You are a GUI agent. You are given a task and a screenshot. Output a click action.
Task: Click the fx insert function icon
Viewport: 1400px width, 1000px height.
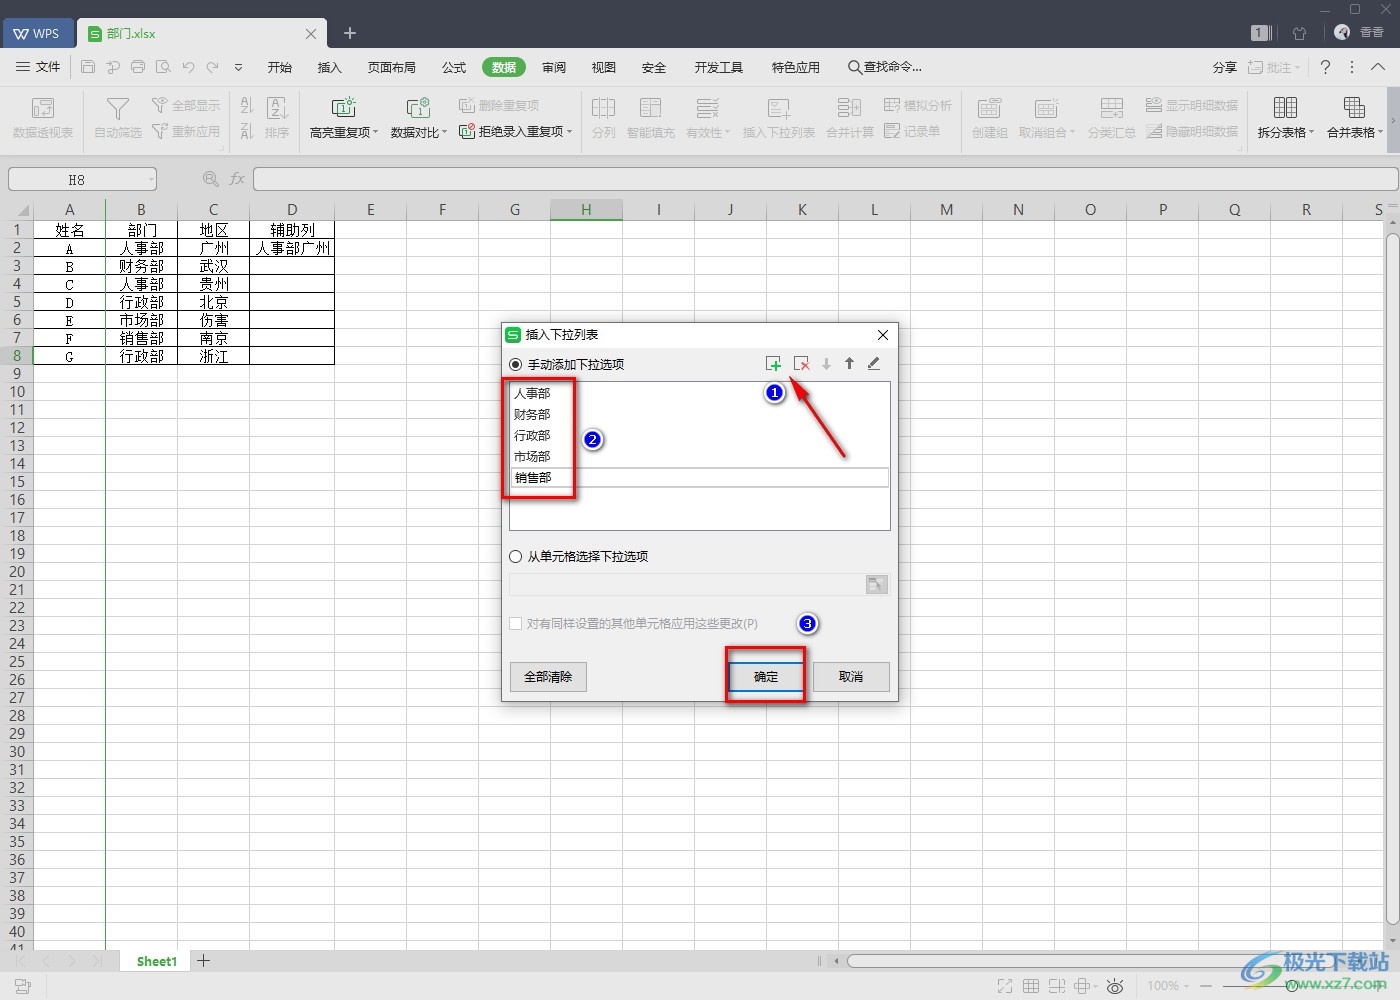(237, 179)
